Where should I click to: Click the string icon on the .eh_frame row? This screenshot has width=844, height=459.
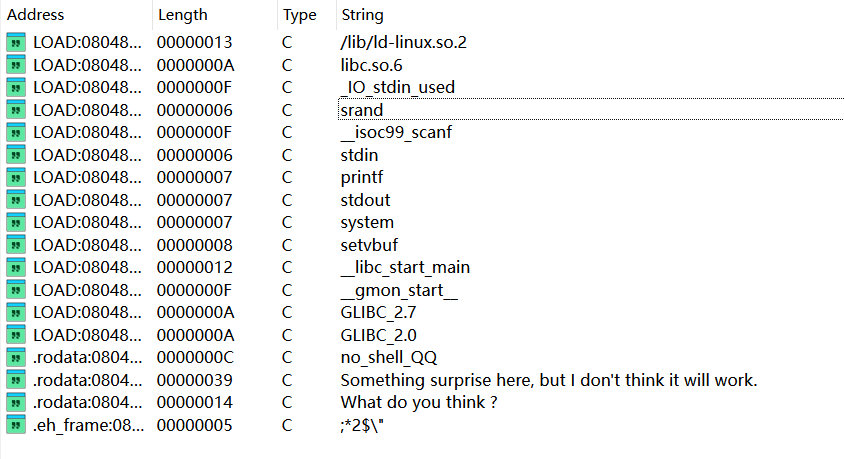(16, 425)
